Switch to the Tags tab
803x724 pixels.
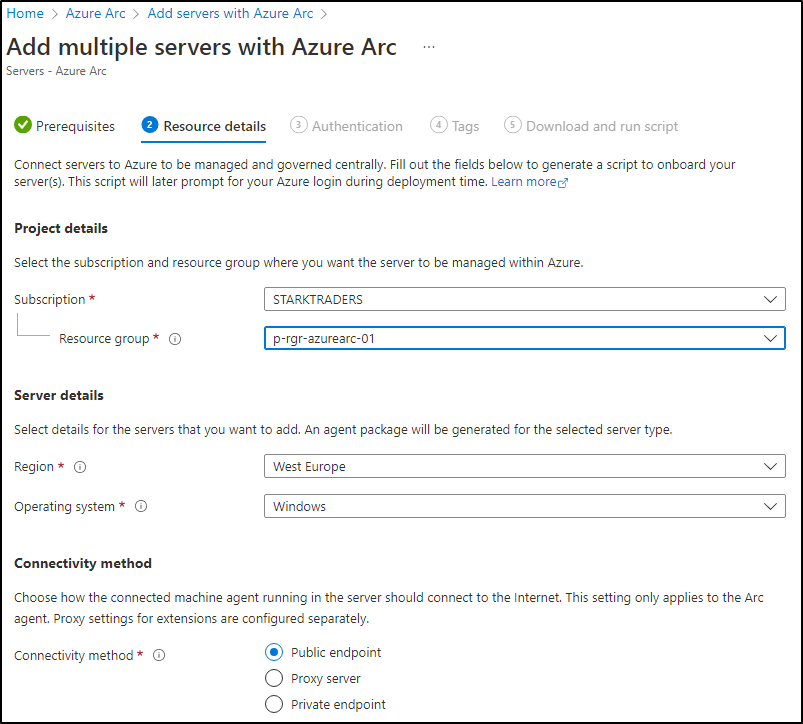(x=455, y=126)
